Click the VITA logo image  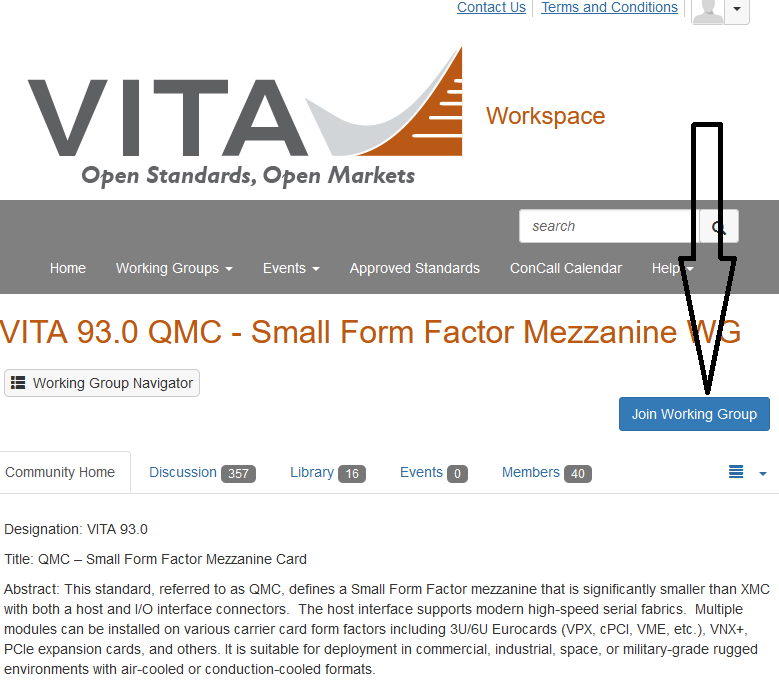(245, 117)
